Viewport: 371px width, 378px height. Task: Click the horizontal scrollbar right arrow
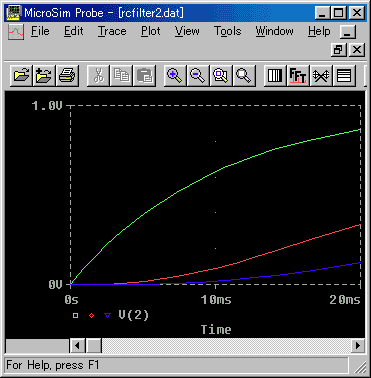[x=358, y=346]
